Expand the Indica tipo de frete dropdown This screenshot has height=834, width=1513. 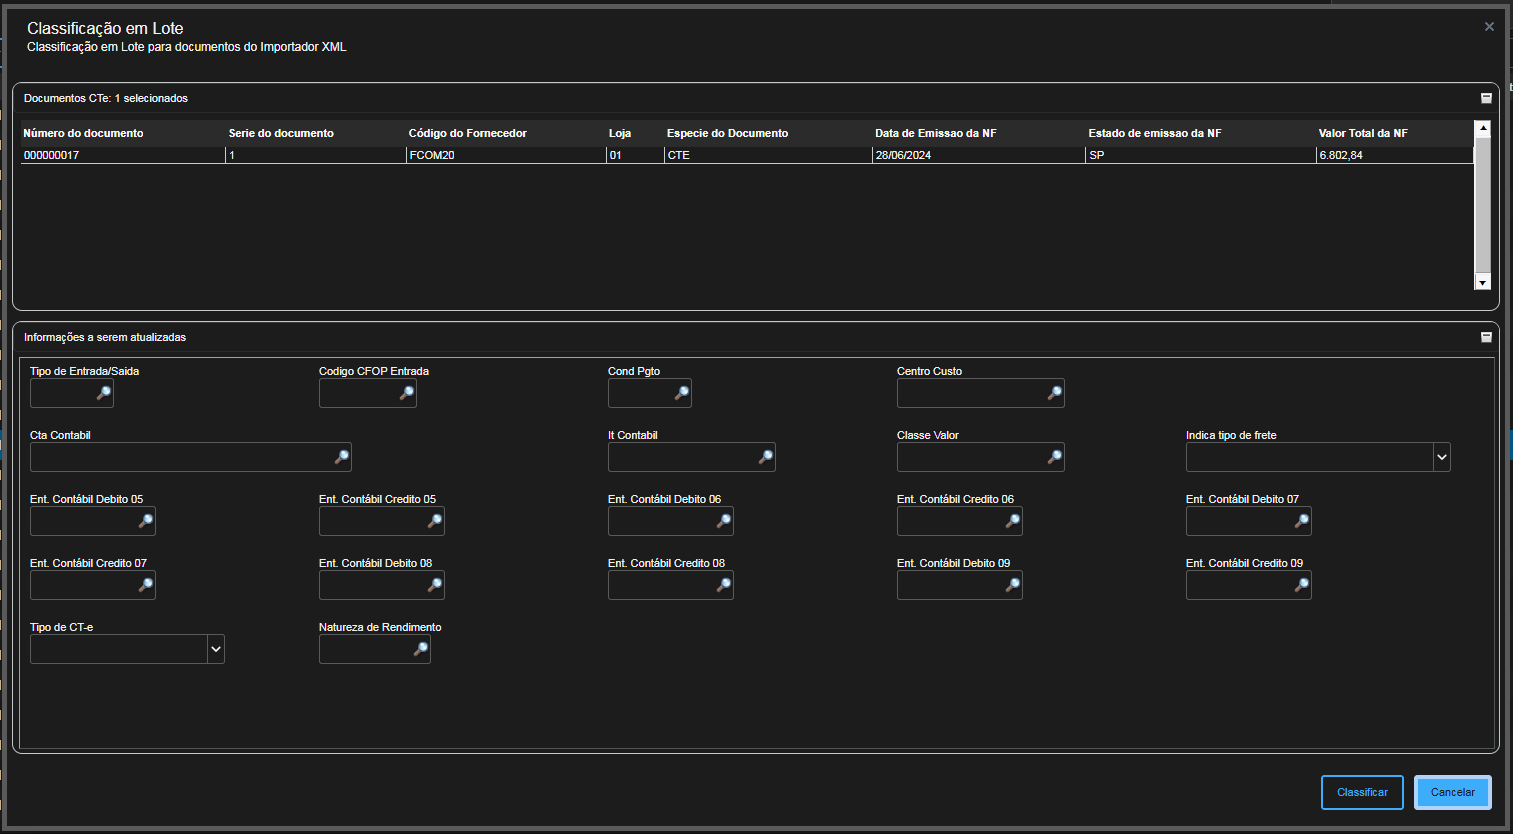tap(1441, 457)
